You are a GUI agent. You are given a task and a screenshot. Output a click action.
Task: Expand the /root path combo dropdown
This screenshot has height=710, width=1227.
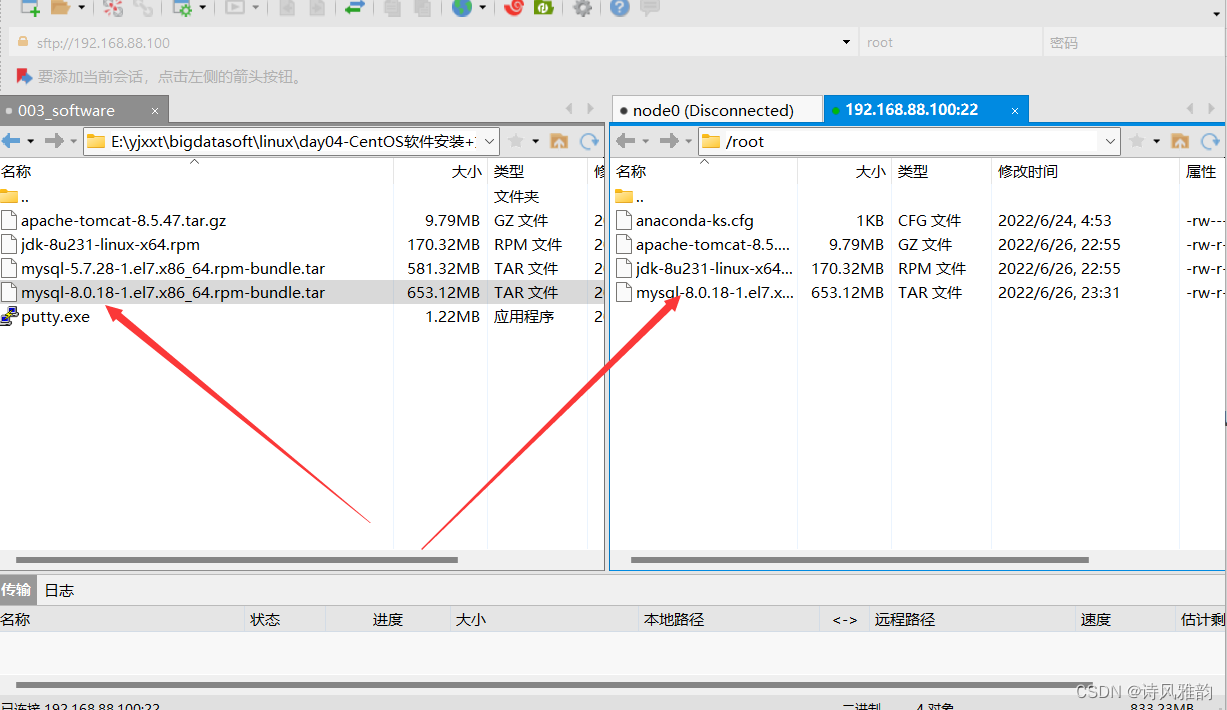click(1110, 141)
